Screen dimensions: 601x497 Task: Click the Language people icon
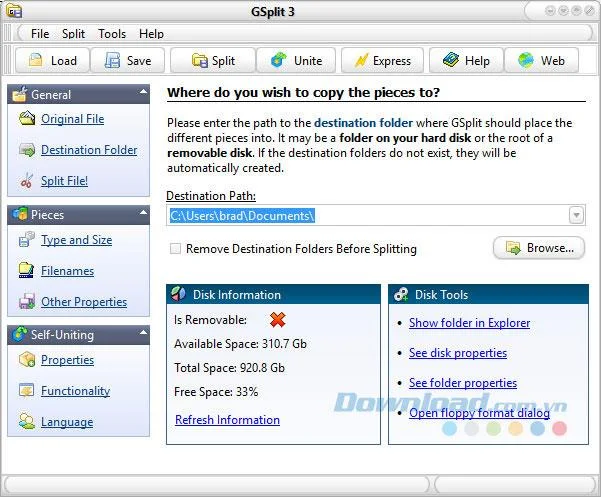[x=27, y=422]
